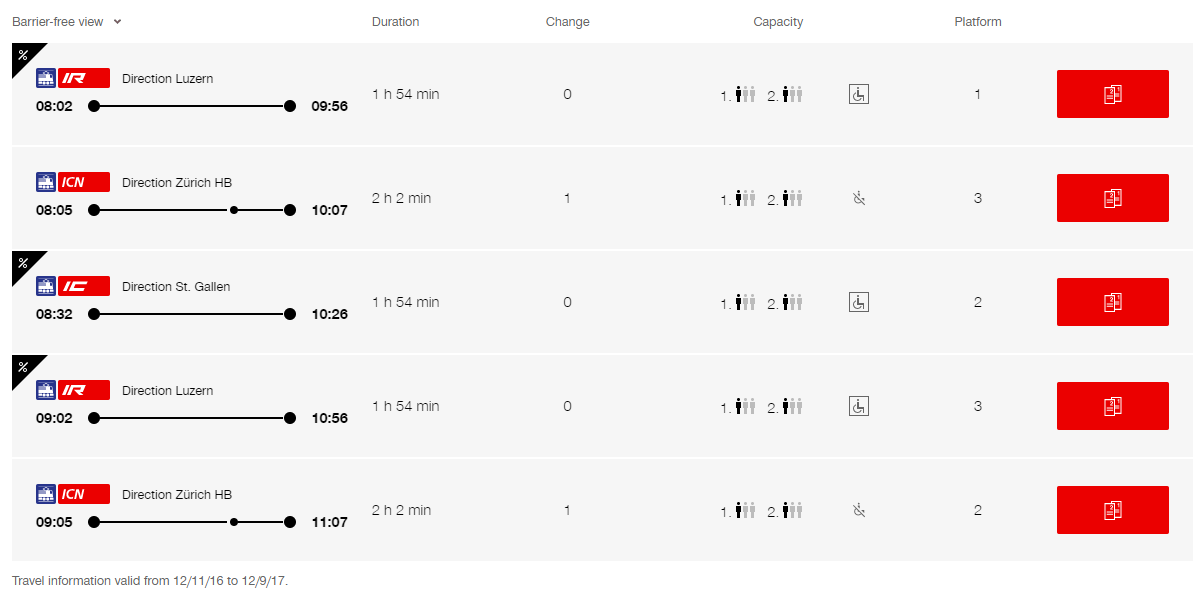
Task: Click wheelchair accessible icon on 08:02 connection
Action: 859,95
